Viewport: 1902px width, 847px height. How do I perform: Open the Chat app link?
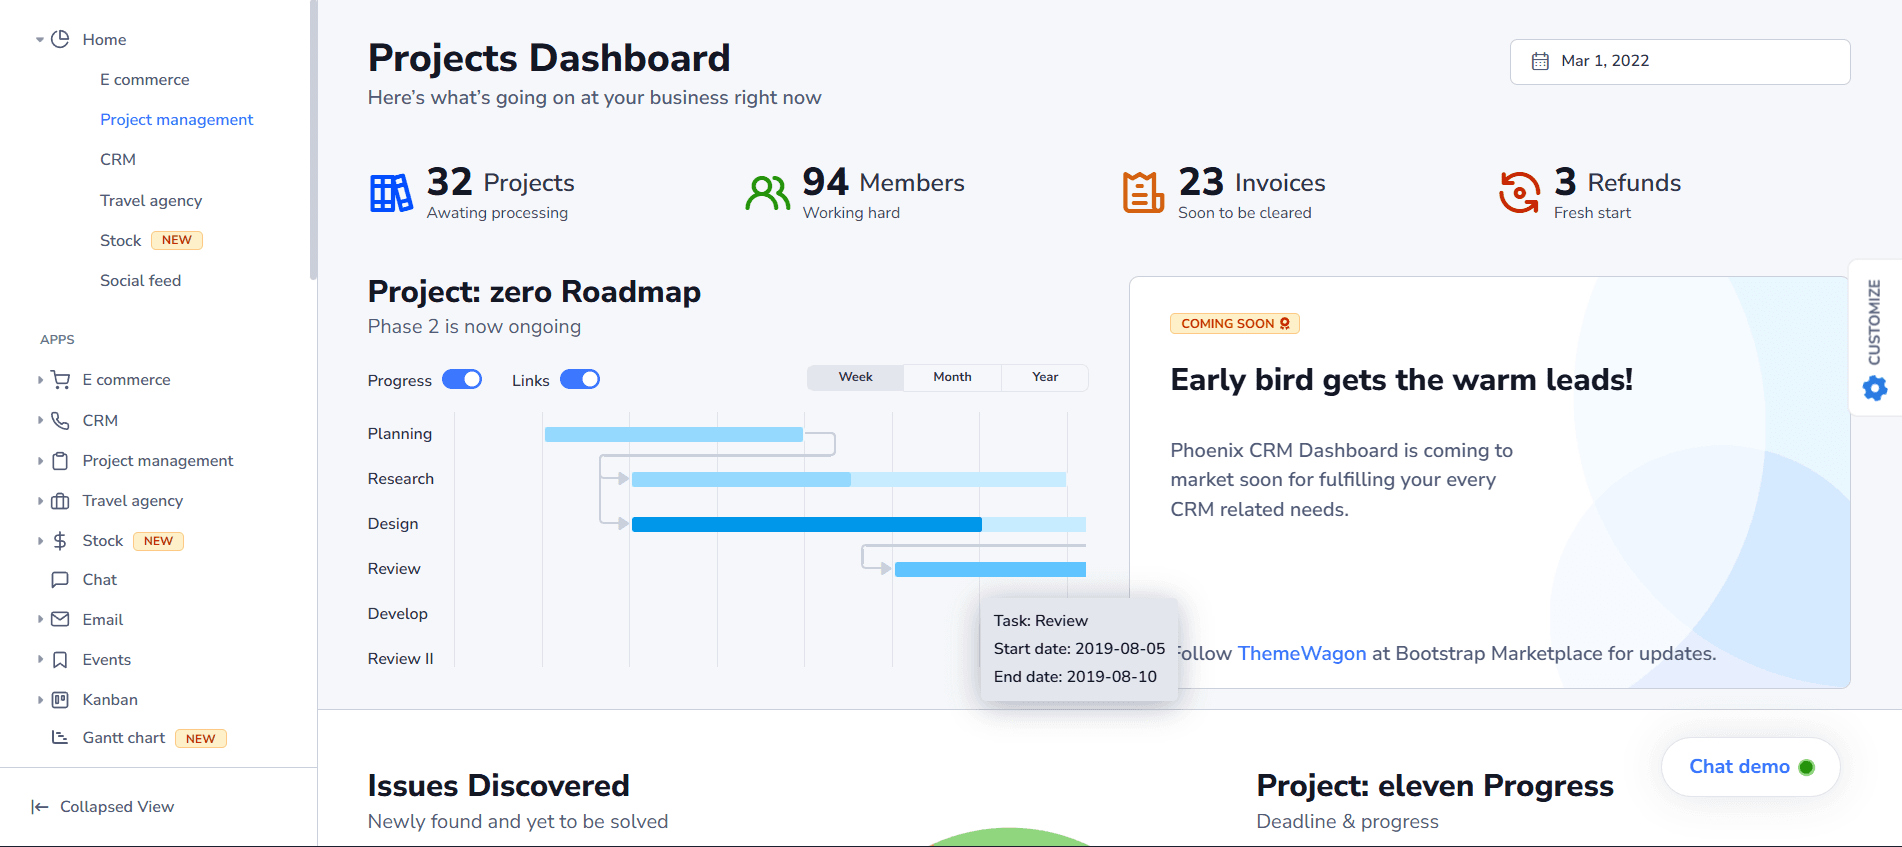tap(99, 580)
